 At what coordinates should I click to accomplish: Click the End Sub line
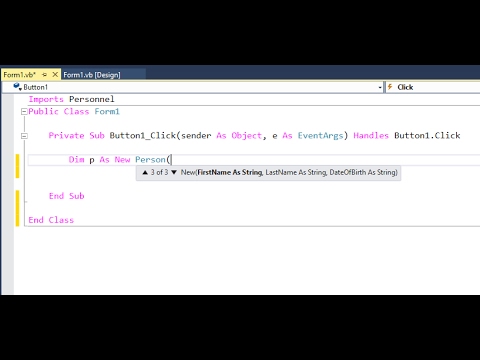66,196
